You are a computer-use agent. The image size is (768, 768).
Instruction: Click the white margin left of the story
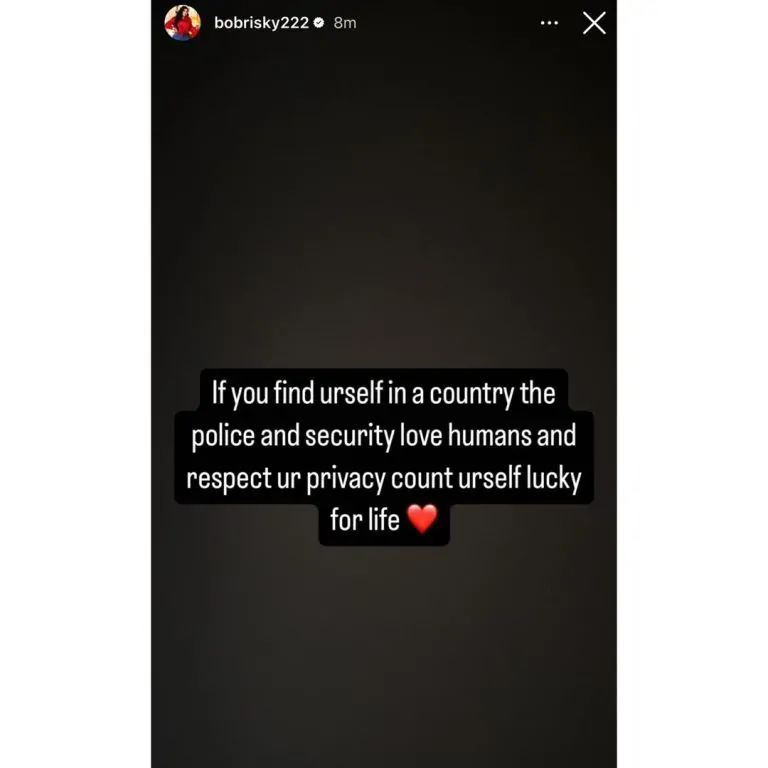click(x=75, y=384)
